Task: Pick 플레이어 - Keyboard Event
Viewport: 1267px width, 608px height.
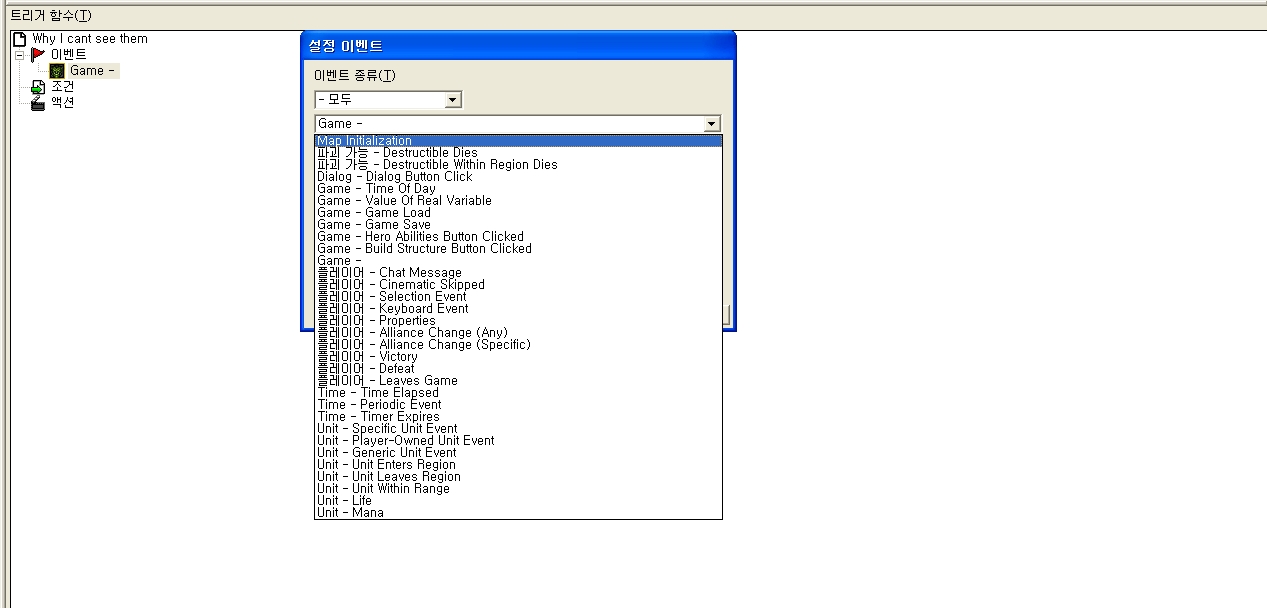Action: (x=518, y=309)
